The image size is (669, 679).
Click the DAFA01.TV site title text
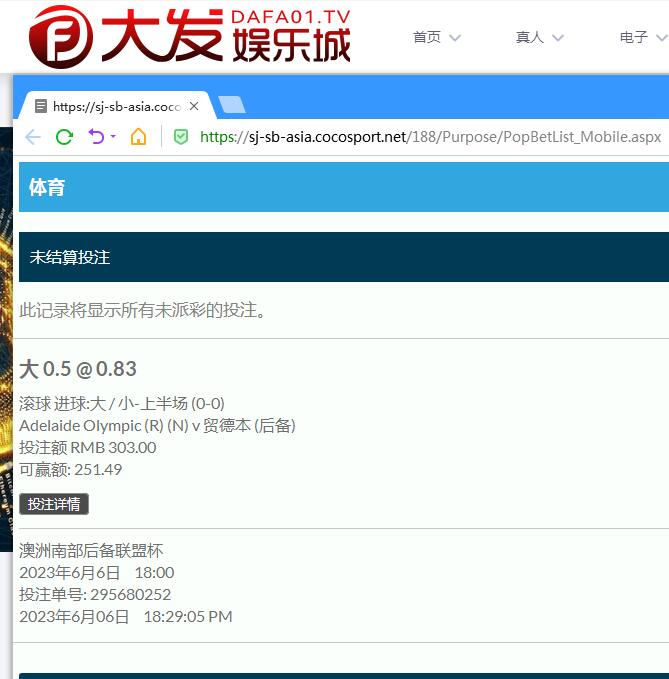click(x=290, y=17)
